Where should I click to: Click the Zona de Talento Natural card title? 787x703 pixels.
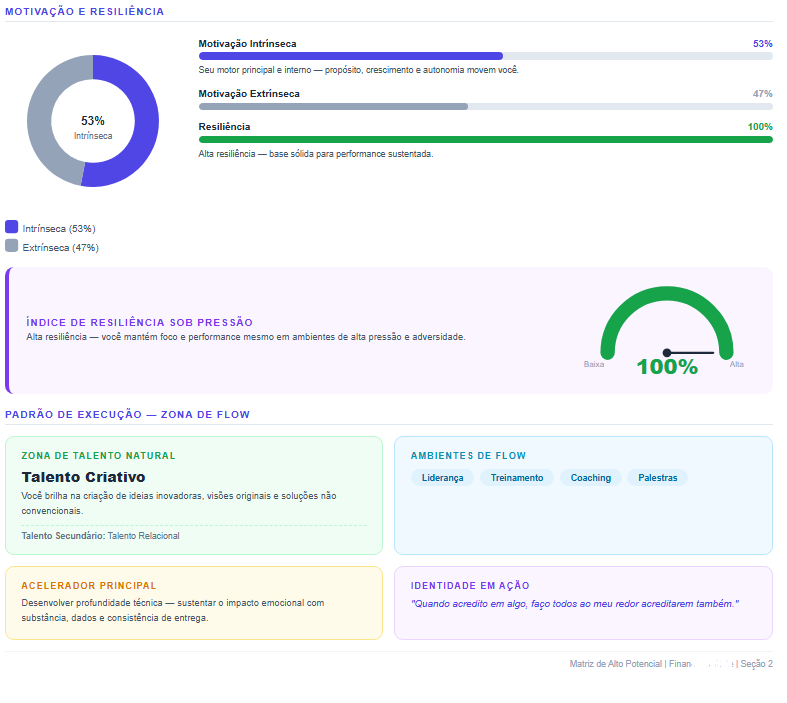(98, 456)
